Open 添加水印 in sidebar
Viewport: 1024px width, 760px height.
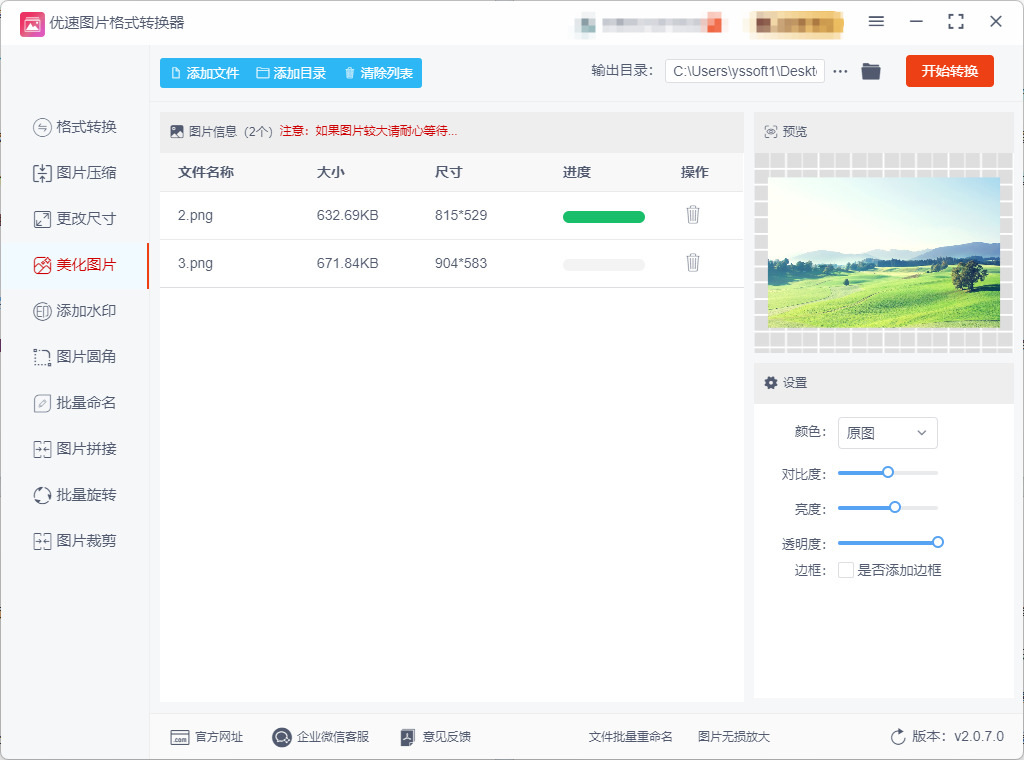pos(74,311)
